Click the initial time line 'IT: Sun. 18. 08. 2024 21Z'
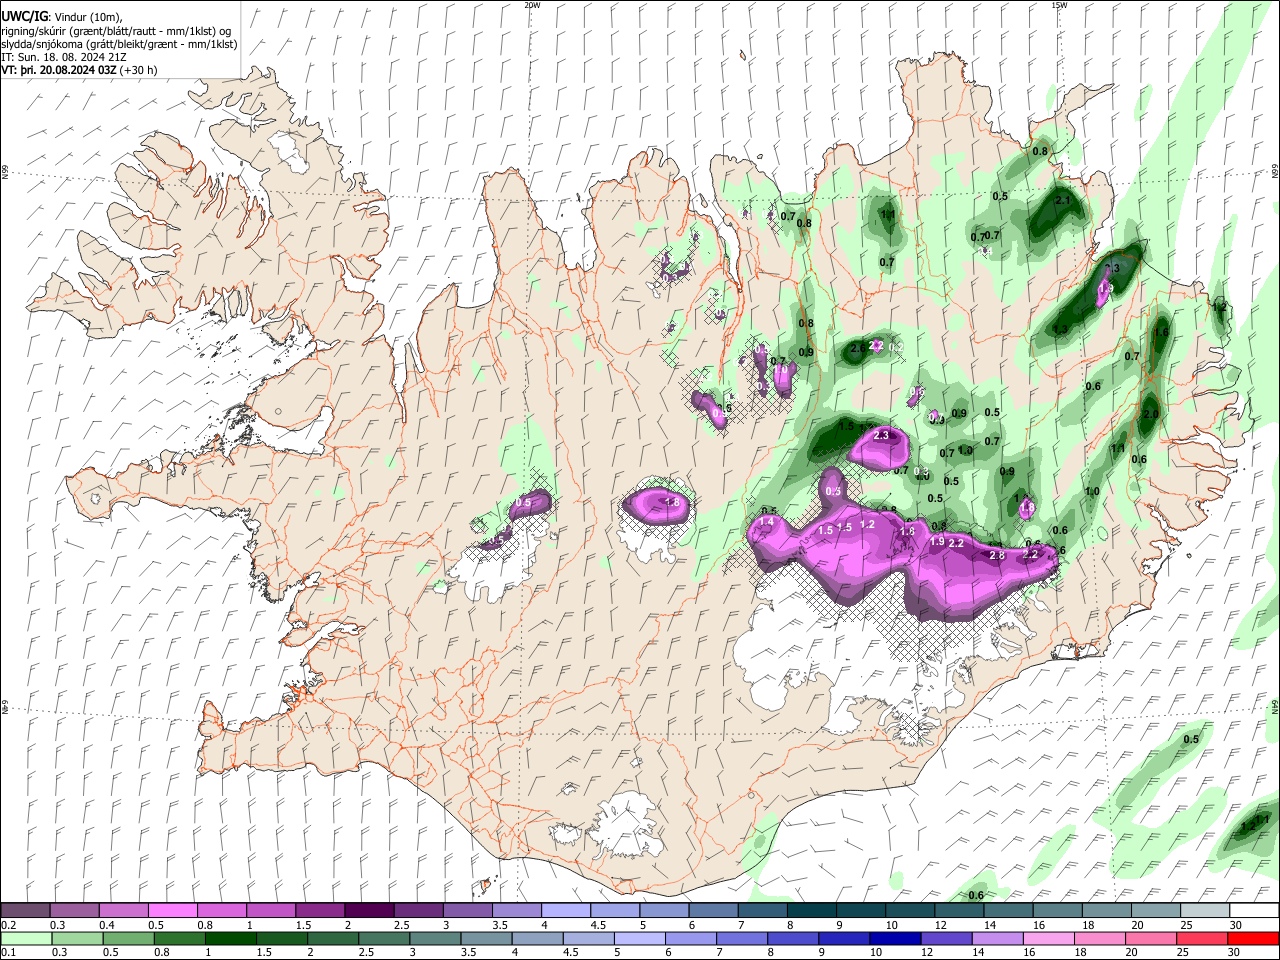This screenshot has height=960, width=1280. pos(64,57)
